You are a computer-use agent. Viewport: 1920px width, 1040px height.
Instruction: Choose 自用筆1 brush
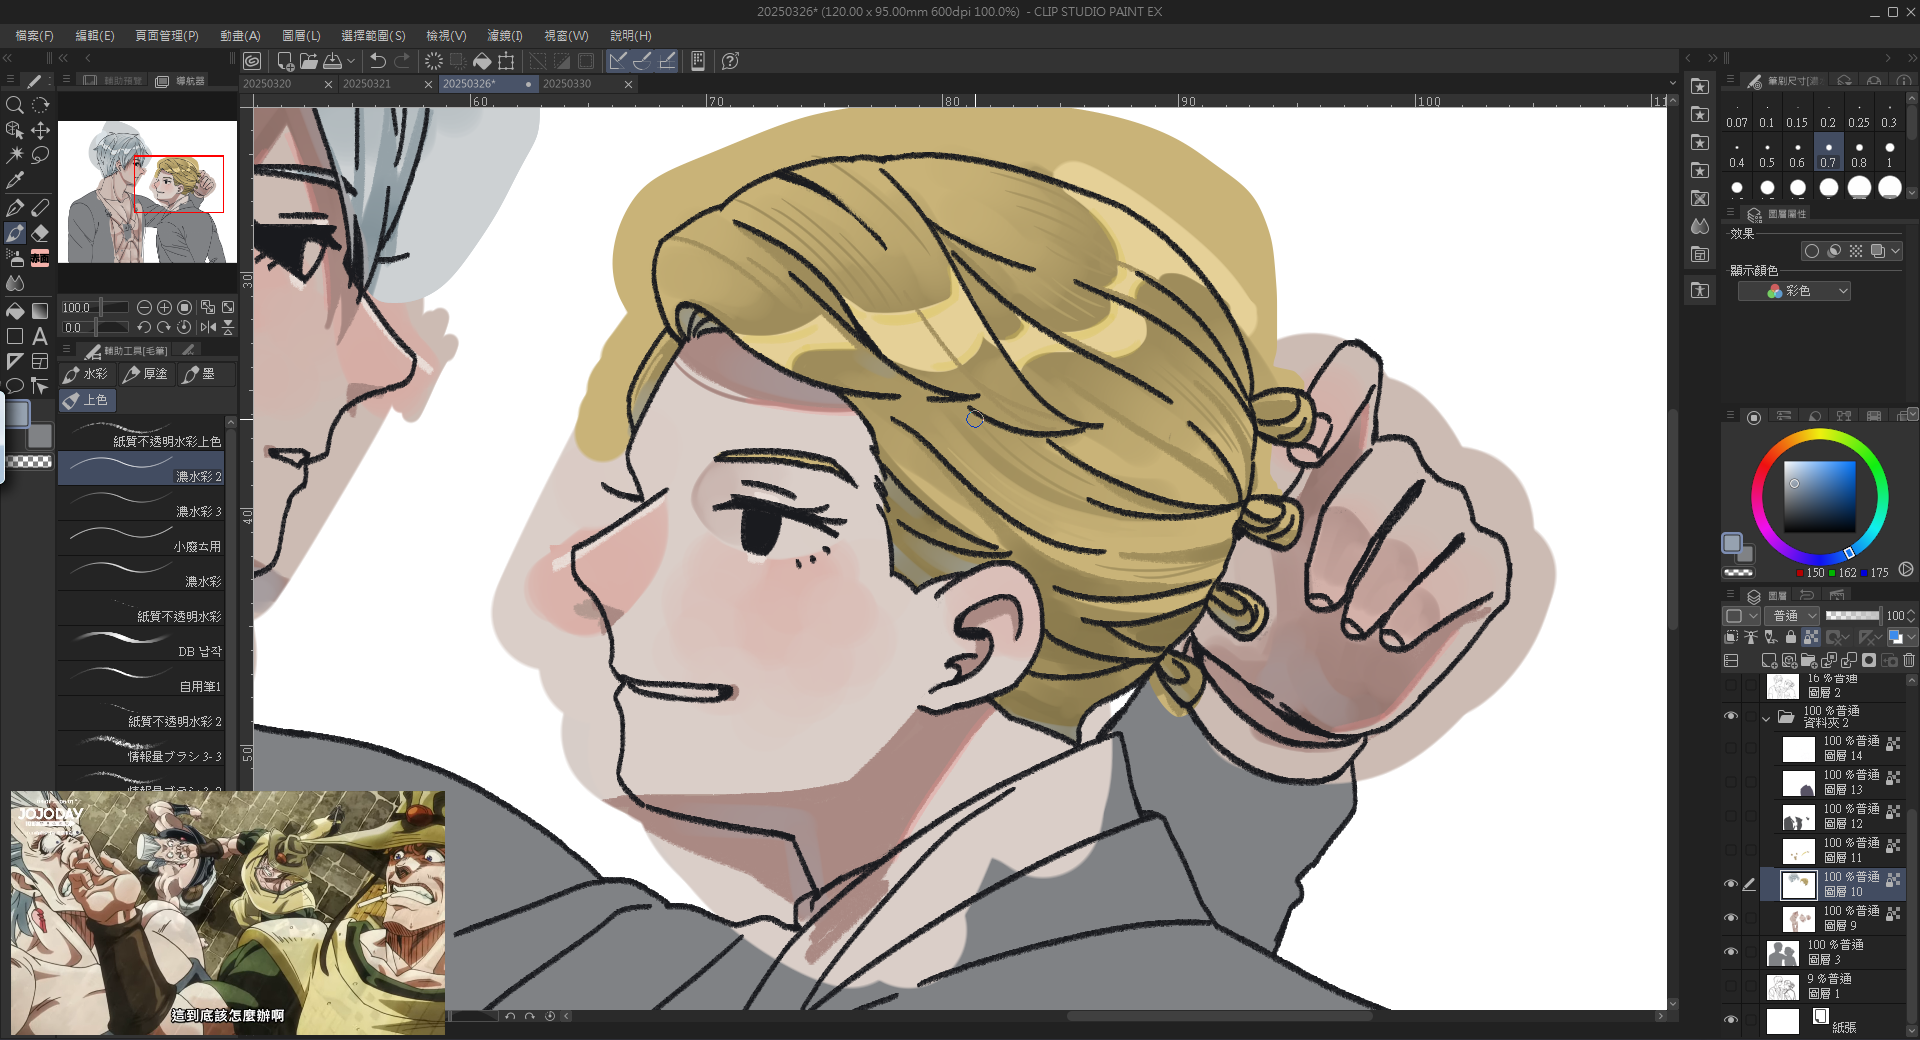pyautogui.click(x=140, y=678)
